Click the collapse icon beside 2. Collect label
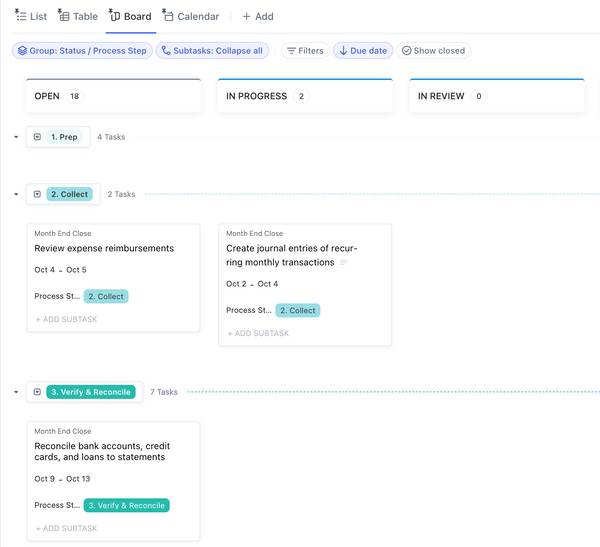The width and height of the screenshot is (600, 547). coord(37,194)
